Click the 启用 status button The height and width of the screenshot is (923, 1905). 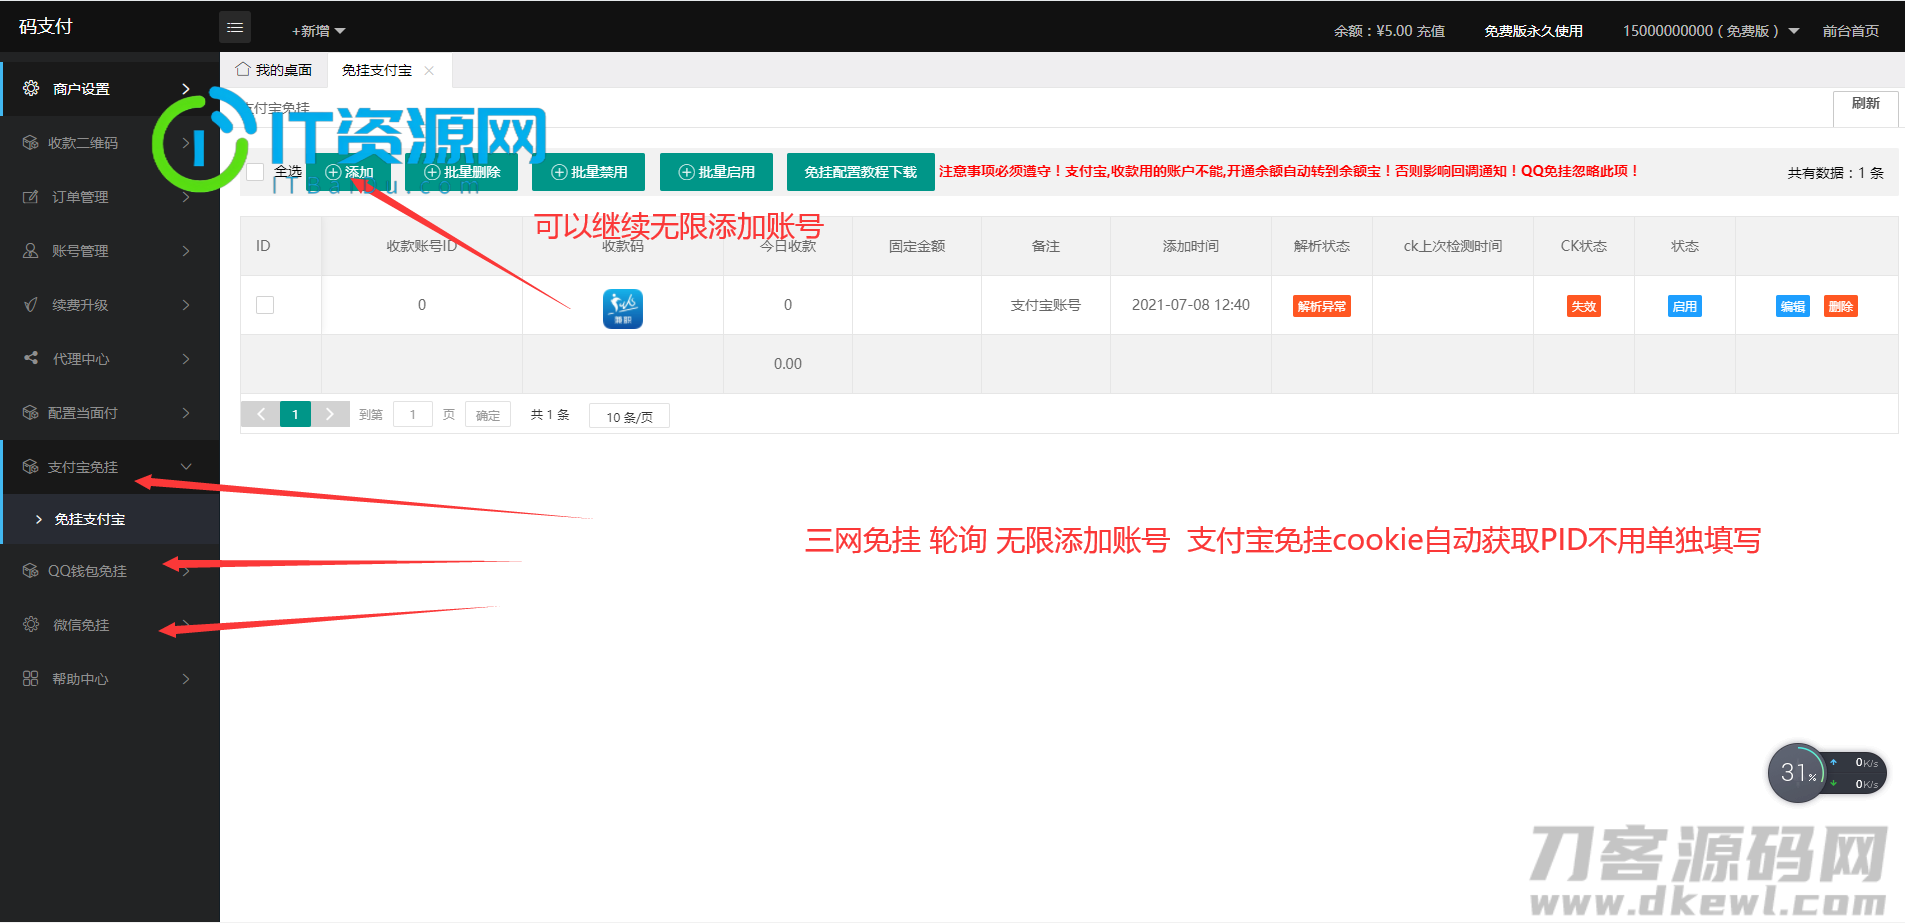coord(1684,307)
